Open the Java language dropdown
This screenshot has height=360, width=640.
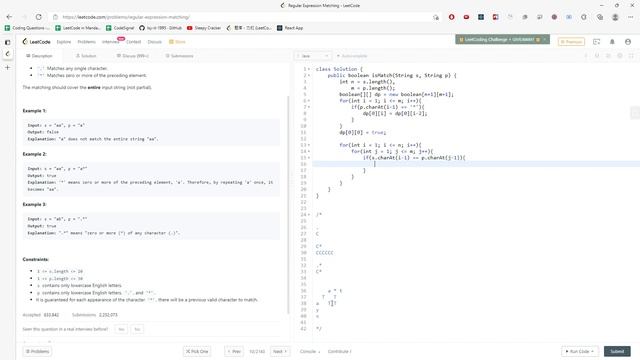[313, 56]
